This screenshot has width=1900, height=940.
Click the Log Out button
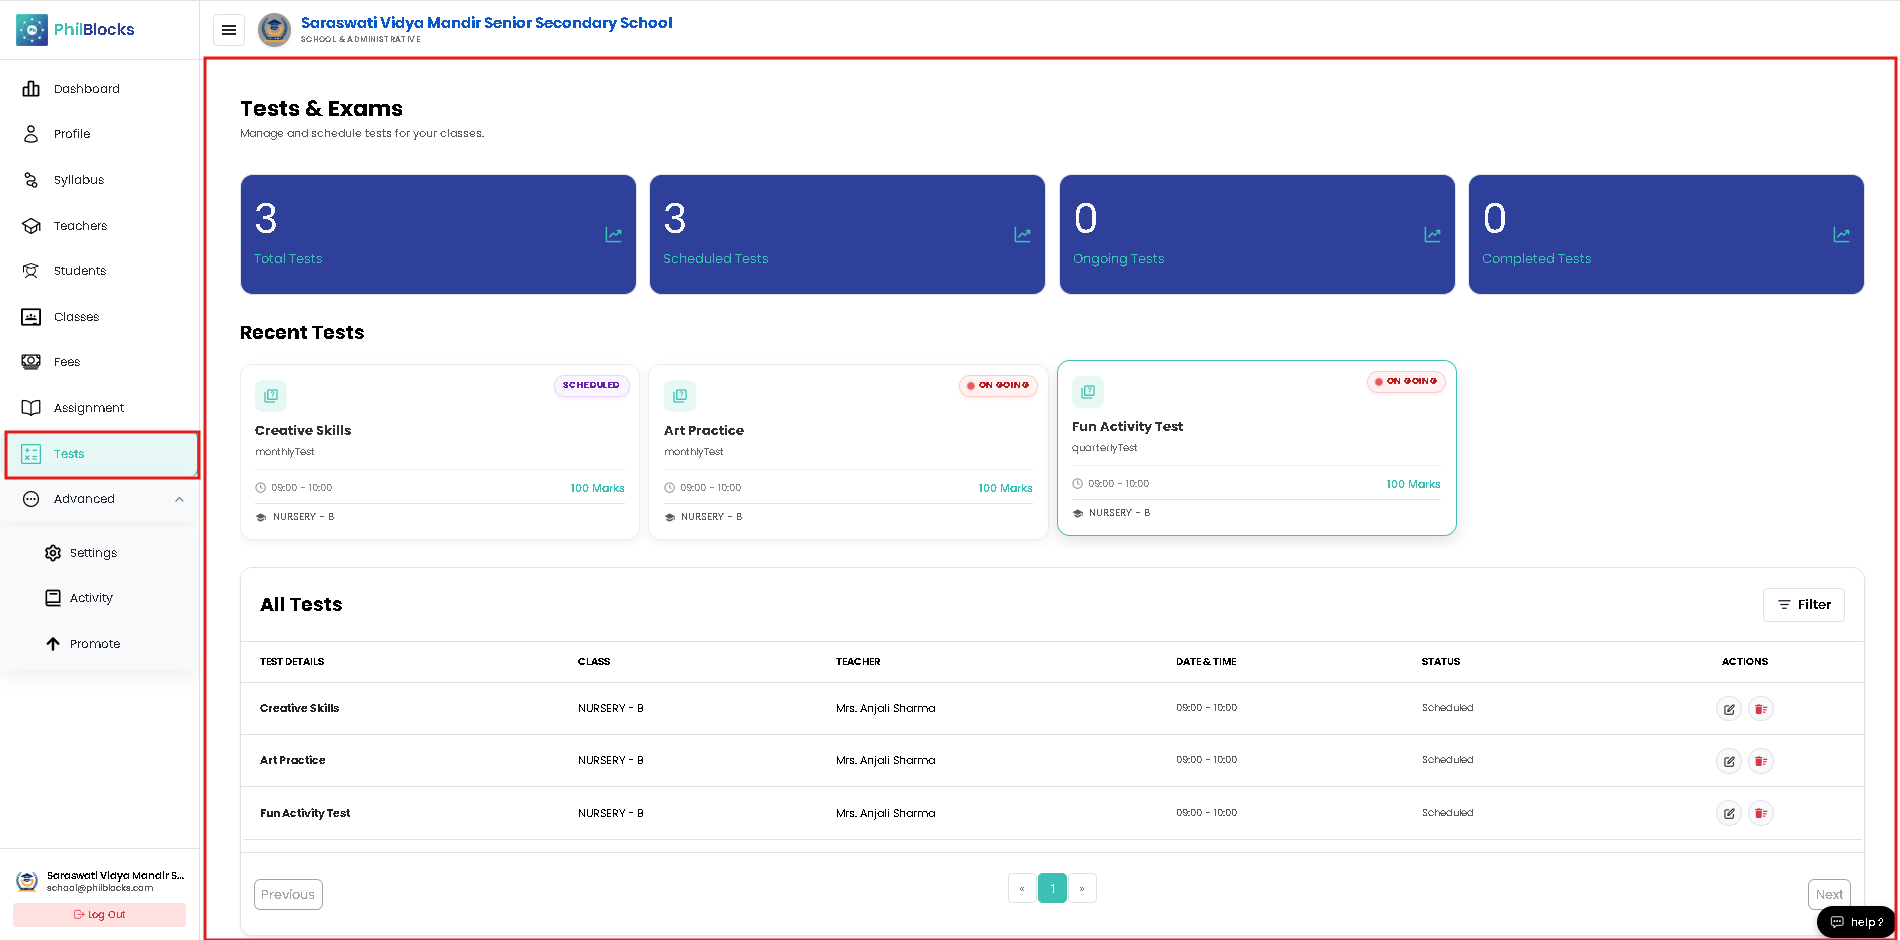pos(99,915)
